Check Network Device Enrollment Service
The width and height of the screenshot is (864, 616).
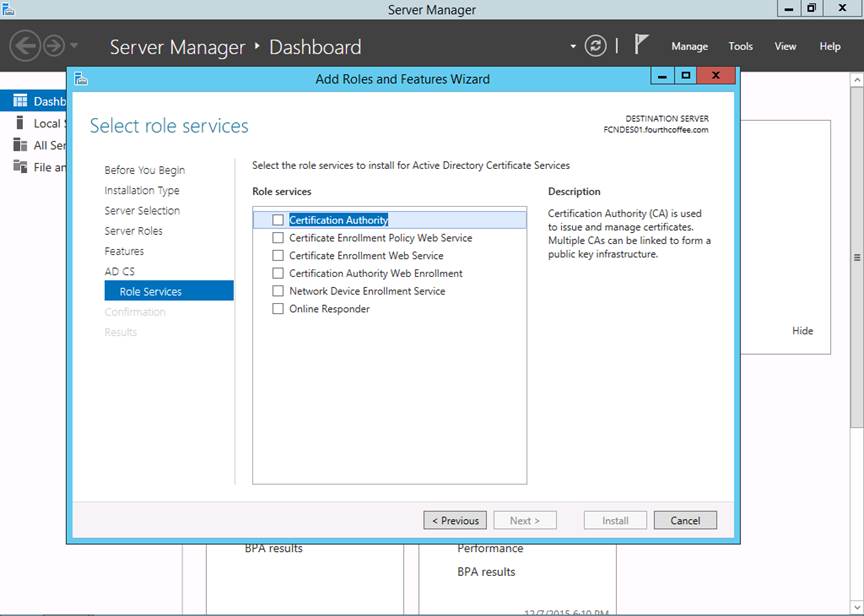pos(278,291)
